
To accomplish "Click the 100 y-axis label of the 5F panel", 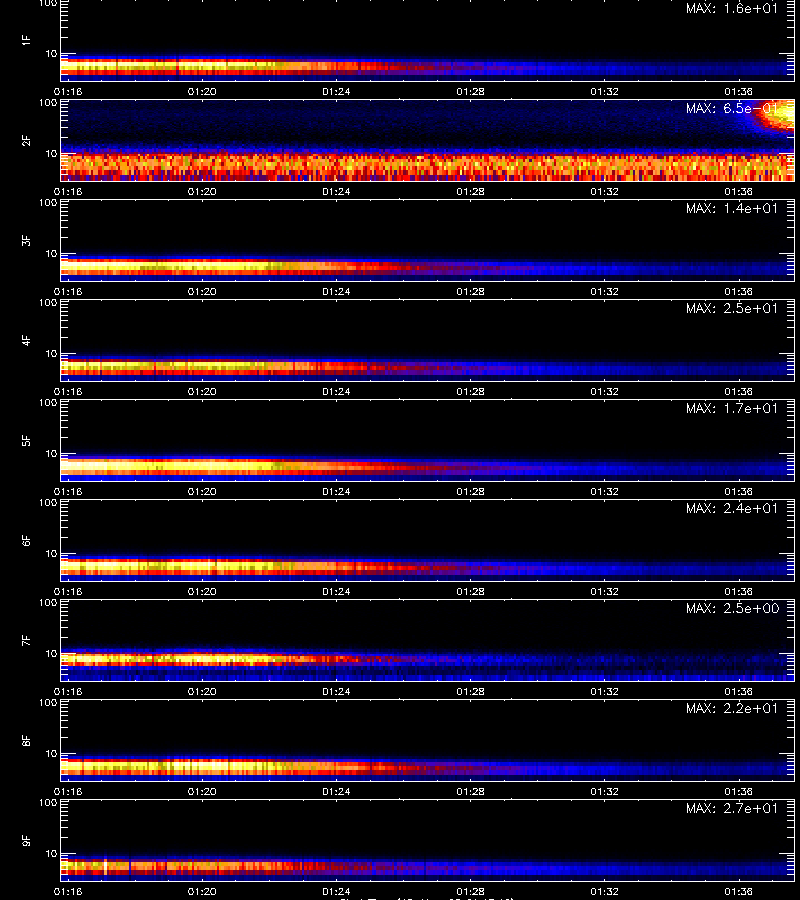I will [48, 403].
